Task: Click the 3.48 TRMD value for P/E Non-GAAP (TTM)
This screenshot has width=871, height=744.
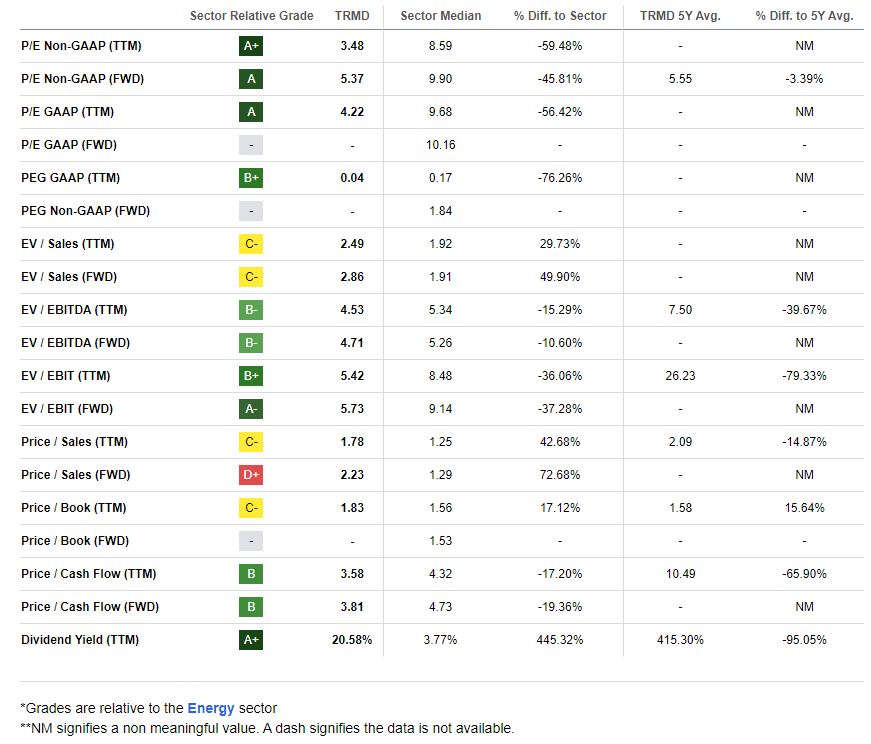Action: pos(352,46)
